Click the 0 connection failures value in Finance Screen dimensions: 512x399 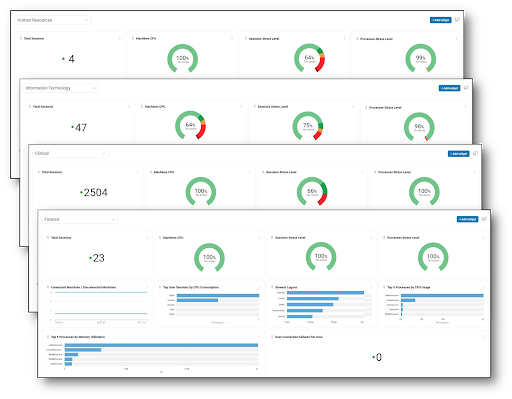pyautogui.click(x=379, y=357)
